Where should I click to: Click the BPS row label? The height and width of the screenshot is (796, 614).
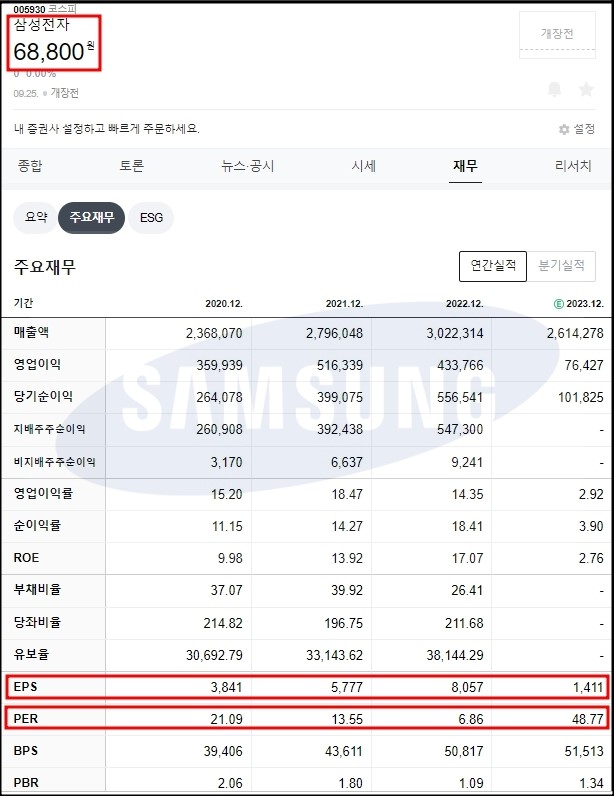coord(26,751)
